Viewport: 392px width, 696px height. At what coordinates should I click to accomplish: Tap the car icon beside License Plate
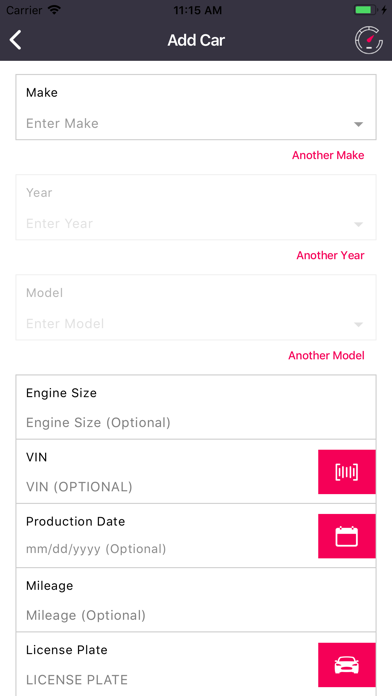347,665
